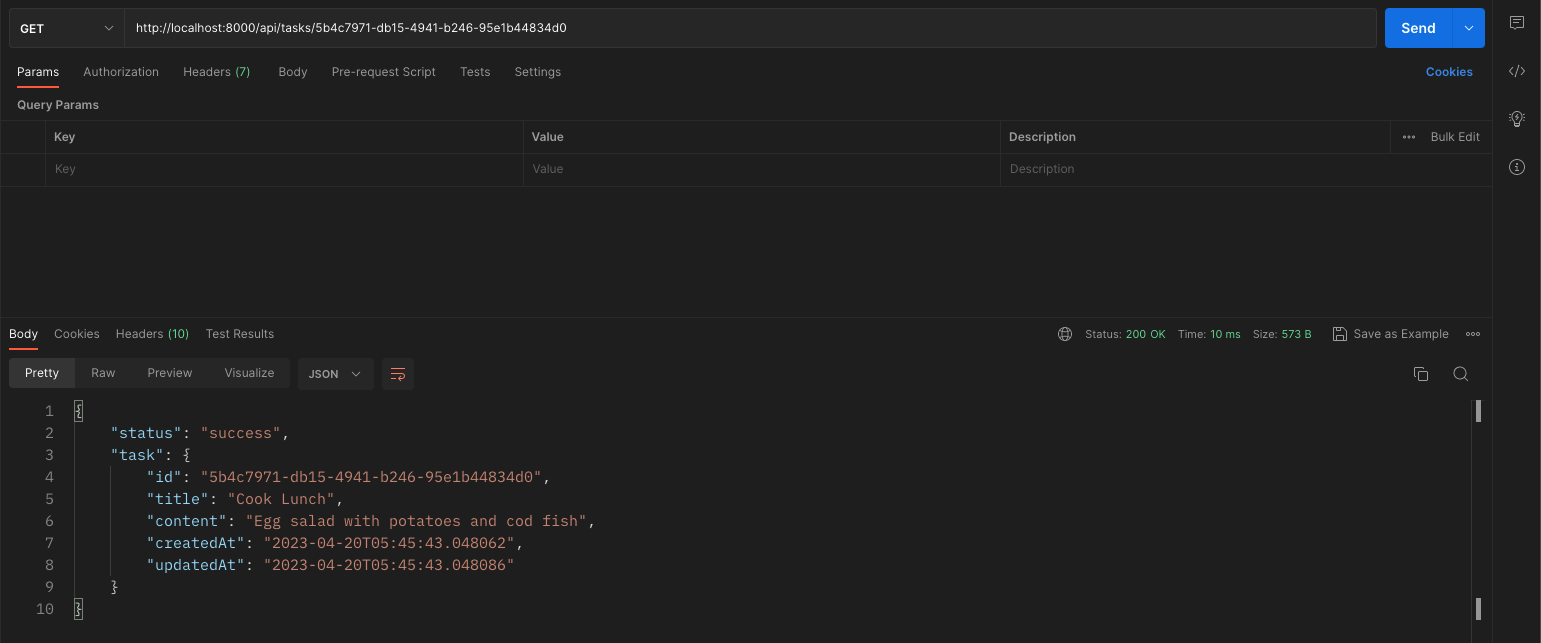Switch to the Headers (7) request tab
The image size is (1541, 643).
217,72
